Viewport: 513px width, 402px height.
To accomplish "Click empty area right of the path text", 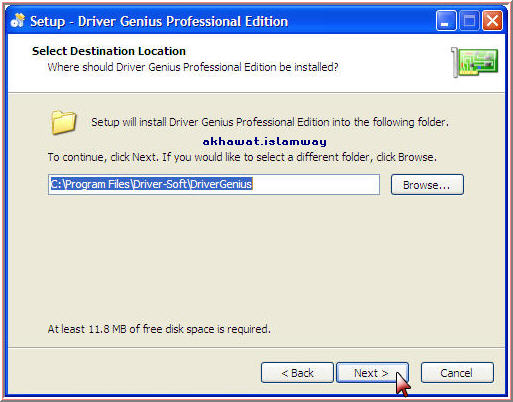I will (315, 184).
